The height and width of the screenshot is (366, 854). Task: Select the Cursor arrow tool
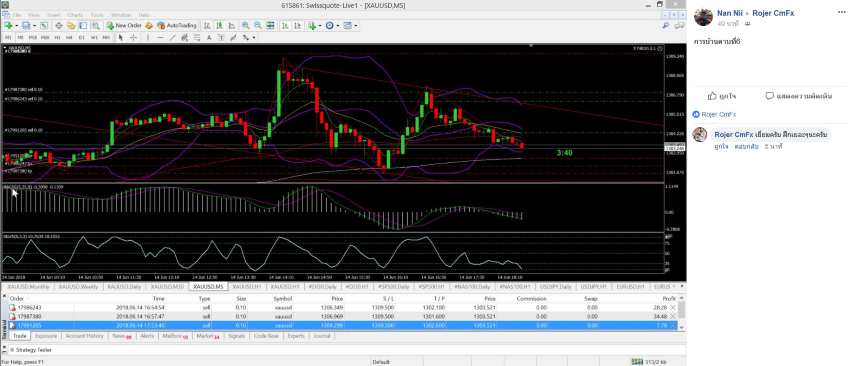click(121, 38)
